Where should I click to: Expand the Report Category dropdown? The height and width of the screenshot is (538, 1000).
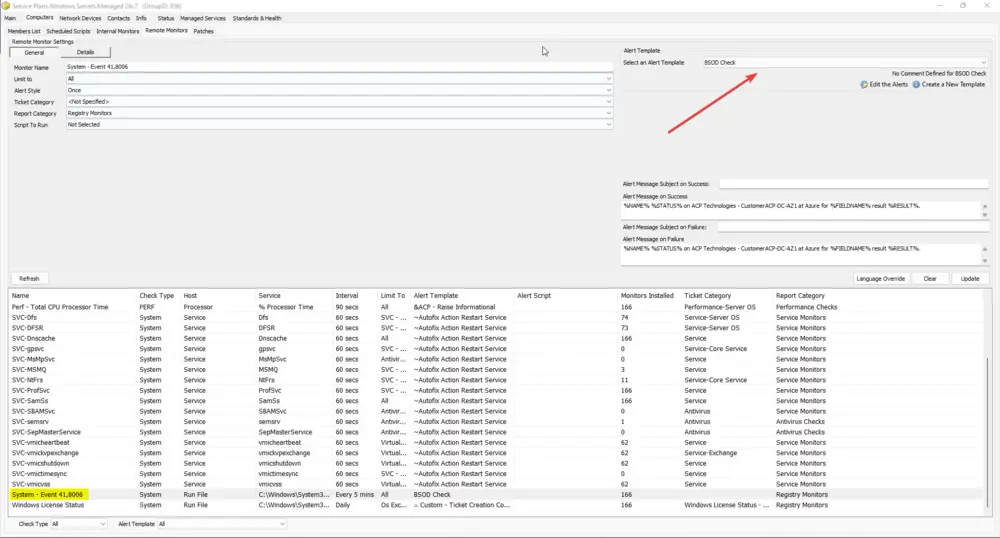[608, 113]
